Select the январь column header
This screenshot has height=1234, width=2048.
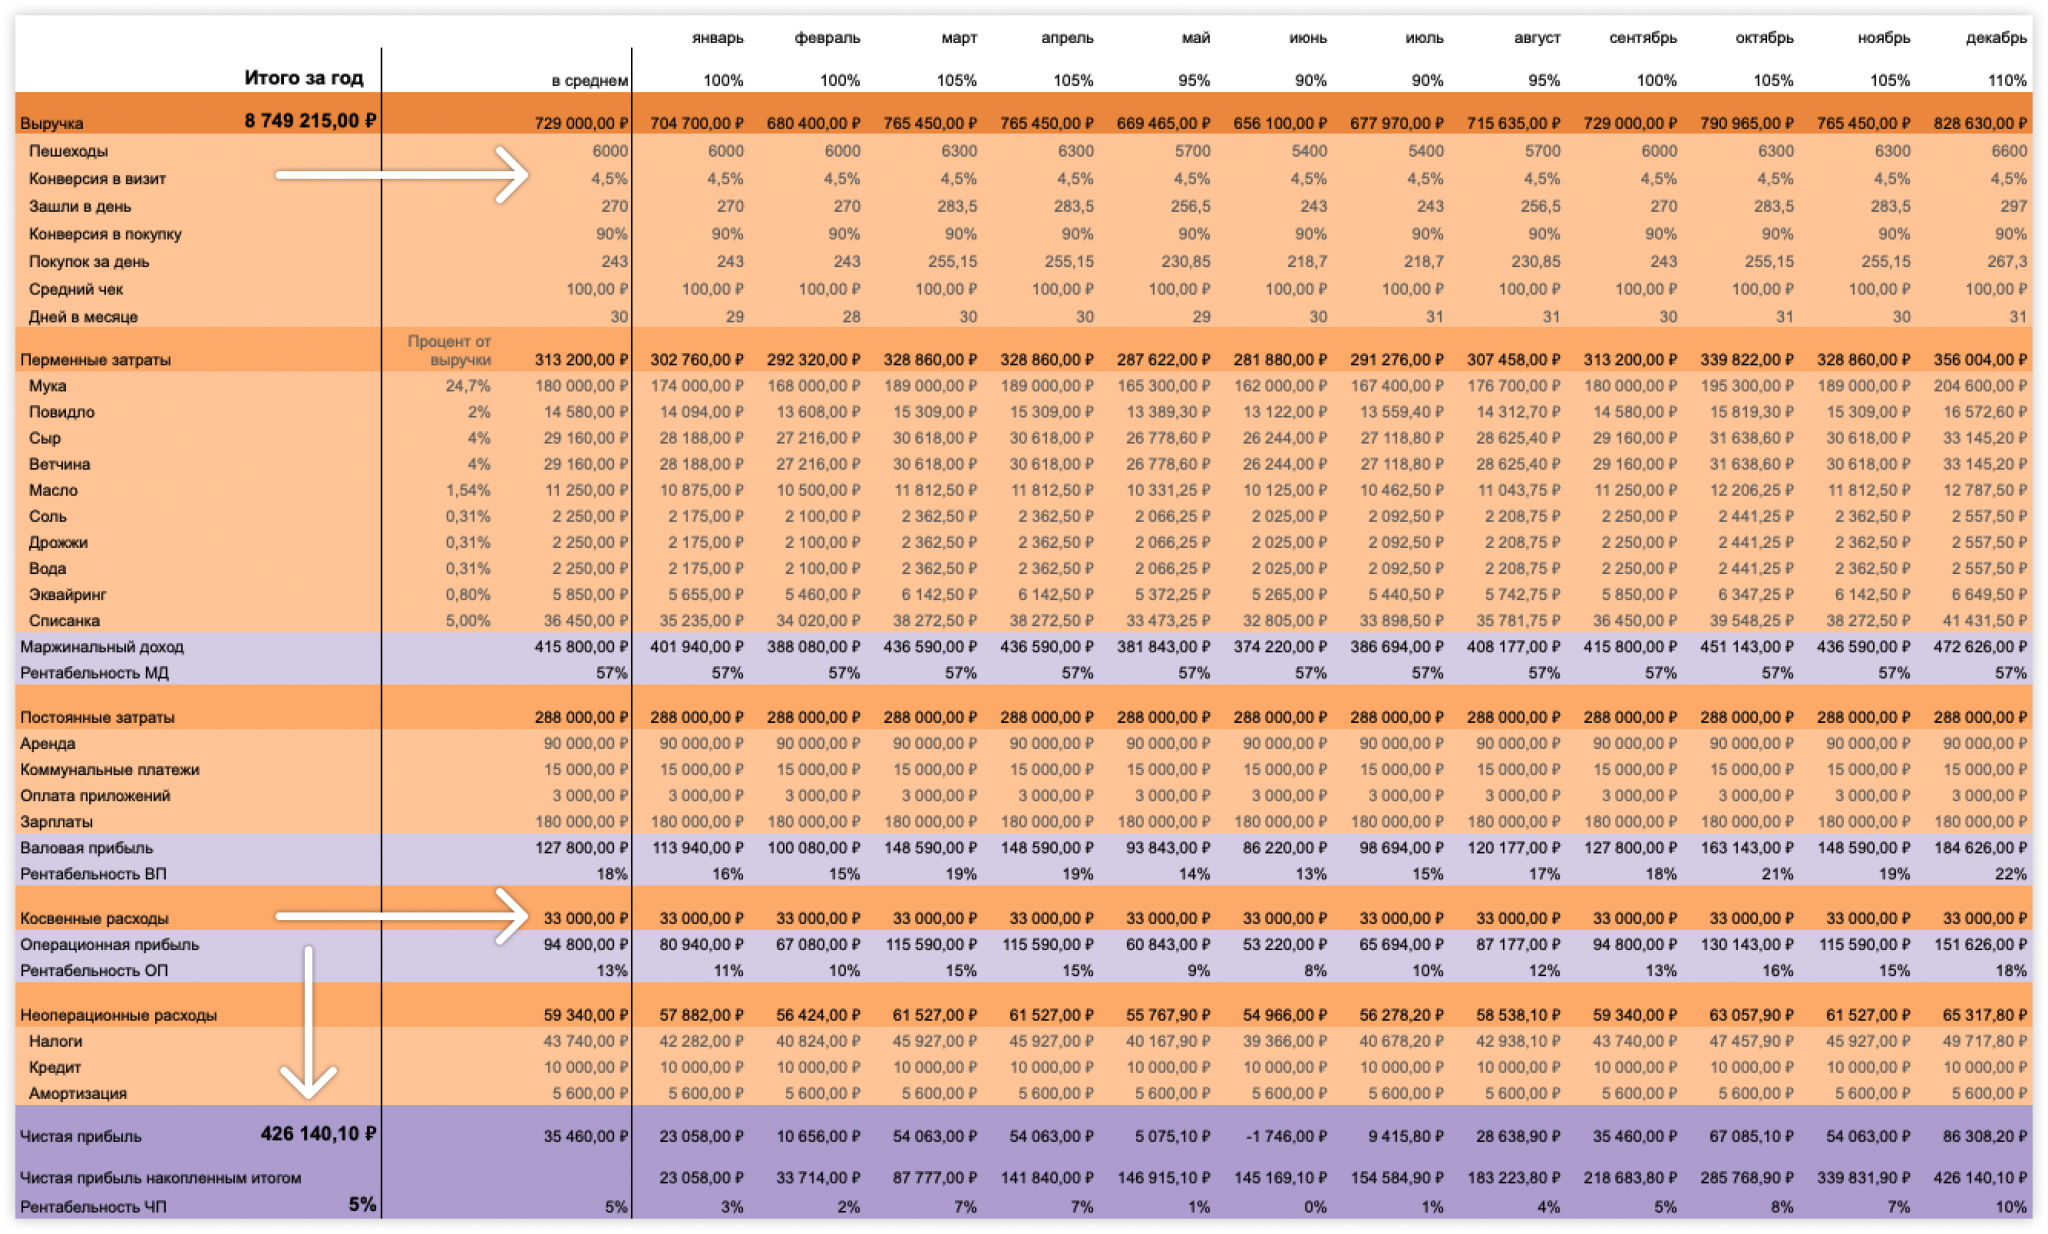pos(717,38)
